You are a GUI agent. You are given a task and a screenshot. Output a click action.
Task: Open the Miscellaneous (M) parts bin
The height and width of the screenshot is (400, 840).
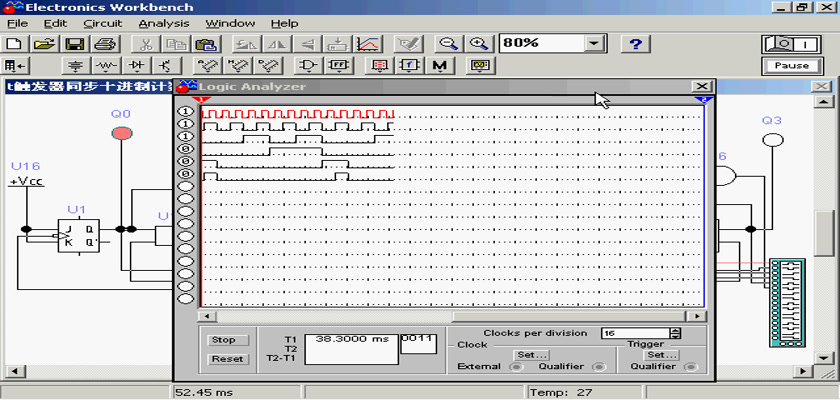pyautogui.click(x=439, y=66)
